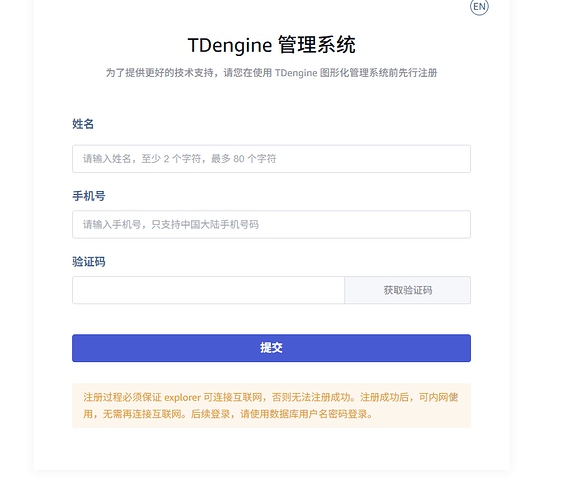Click the 手机号 field label
The height and width of the screenshot is (500, 561).
point(89,196)
